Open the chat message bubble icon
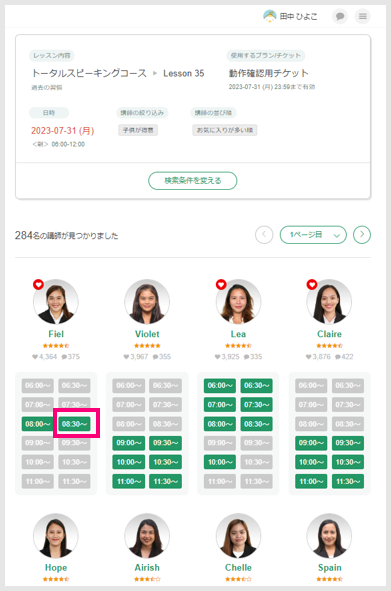 click(x=340, y=17)
